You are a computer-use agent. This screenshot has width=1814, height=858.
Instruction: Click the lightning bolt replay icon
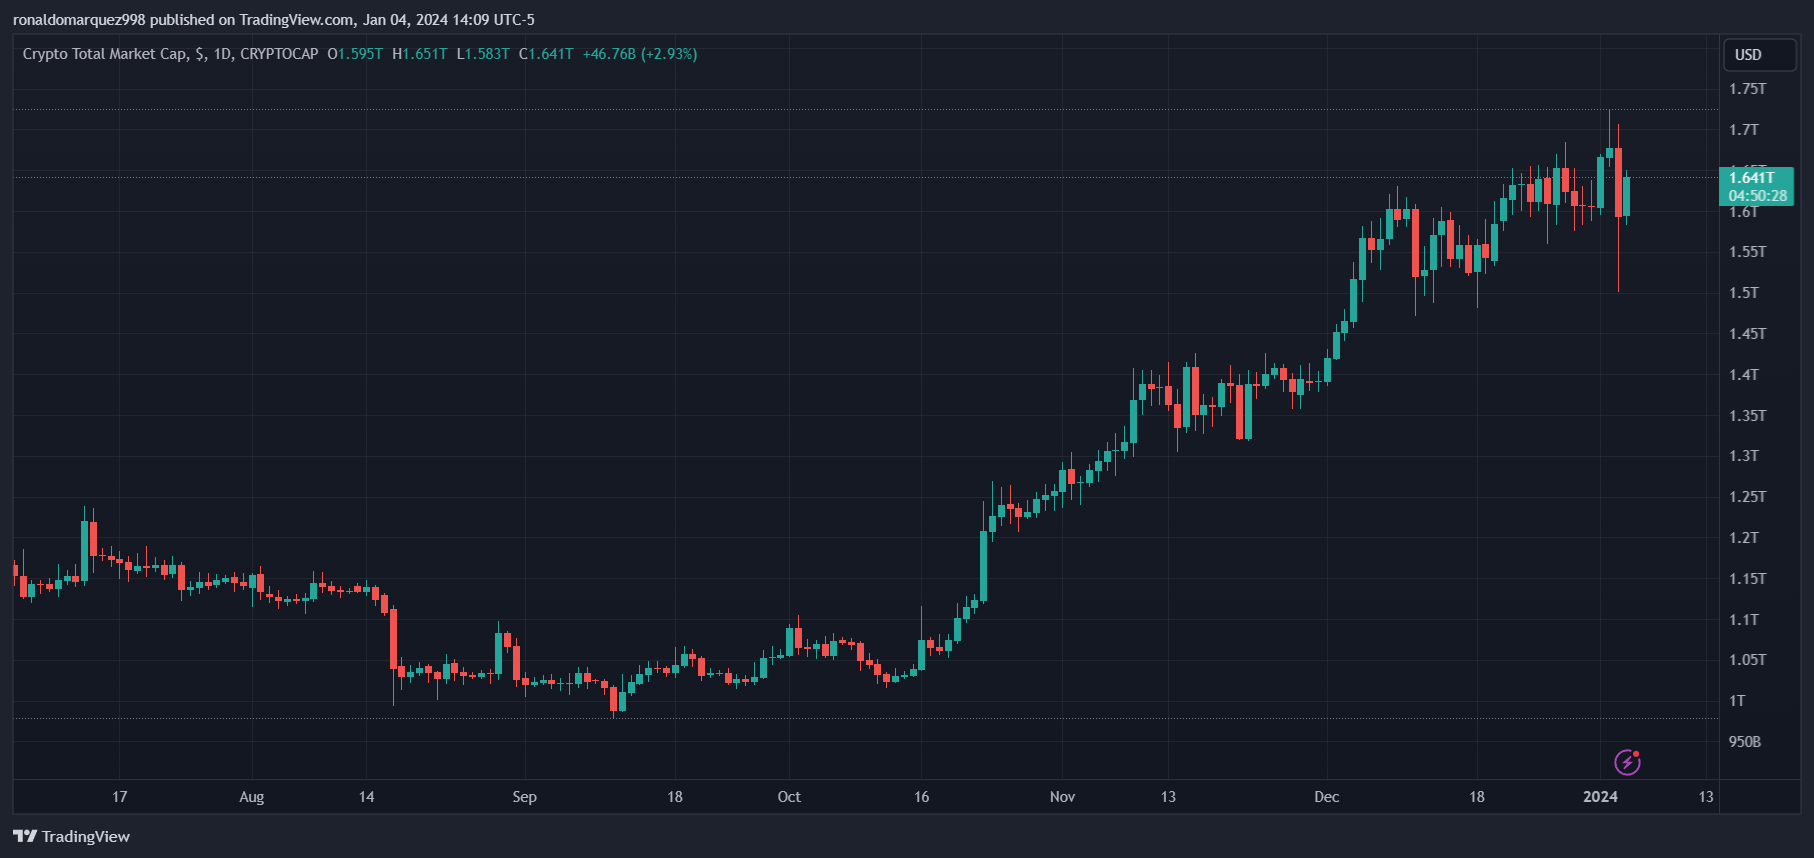(x=1627, y=762)
